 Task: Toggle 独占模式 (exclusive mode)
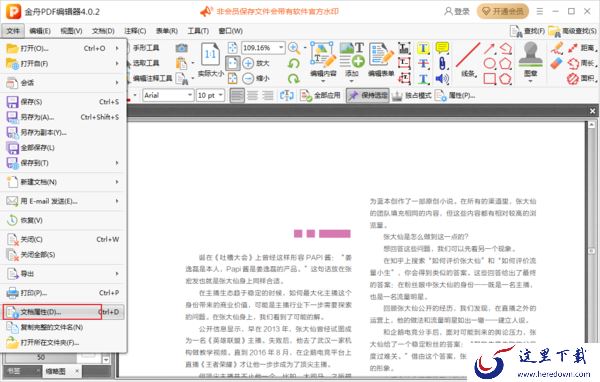coord(412,95)
